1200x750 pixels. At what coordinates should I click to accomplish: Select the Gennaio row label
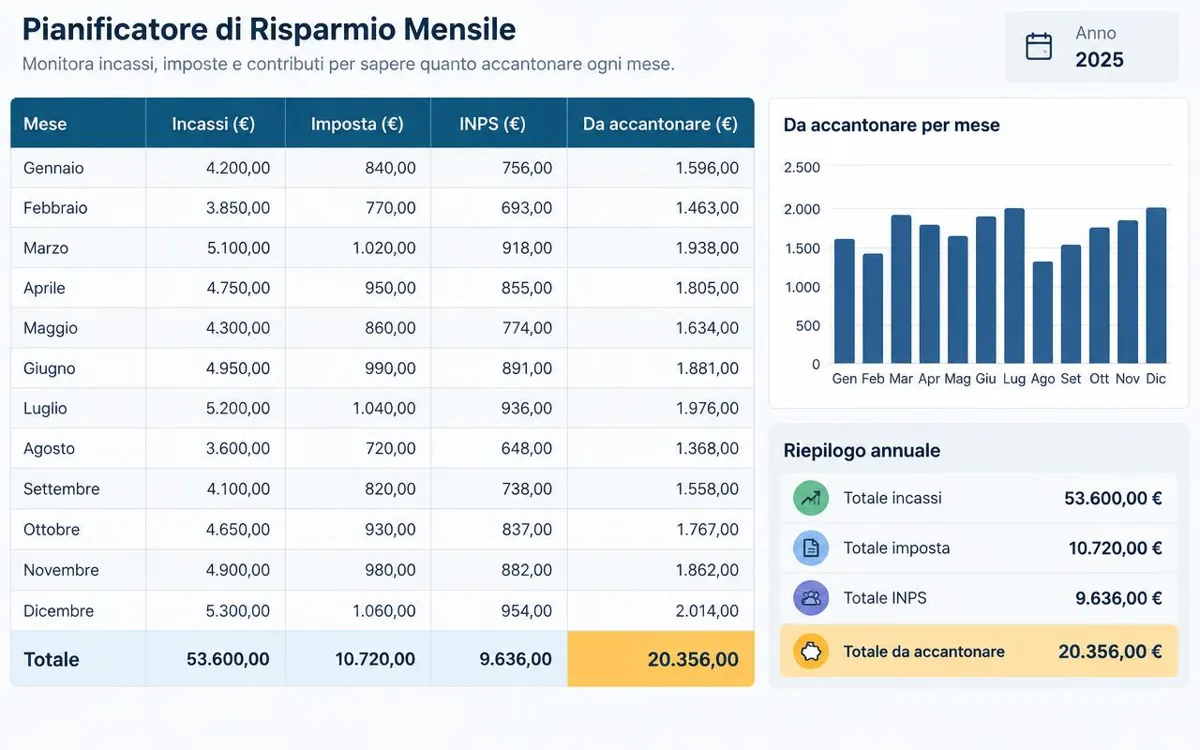tap(54, 168)
